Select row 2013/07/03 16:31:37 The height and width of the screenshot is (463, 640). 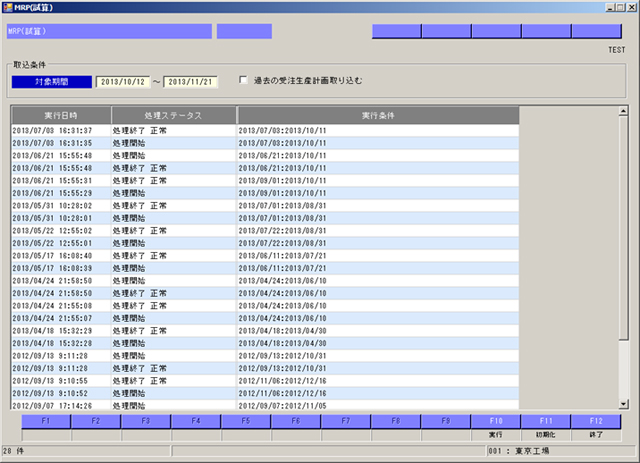tap(265, 131)
